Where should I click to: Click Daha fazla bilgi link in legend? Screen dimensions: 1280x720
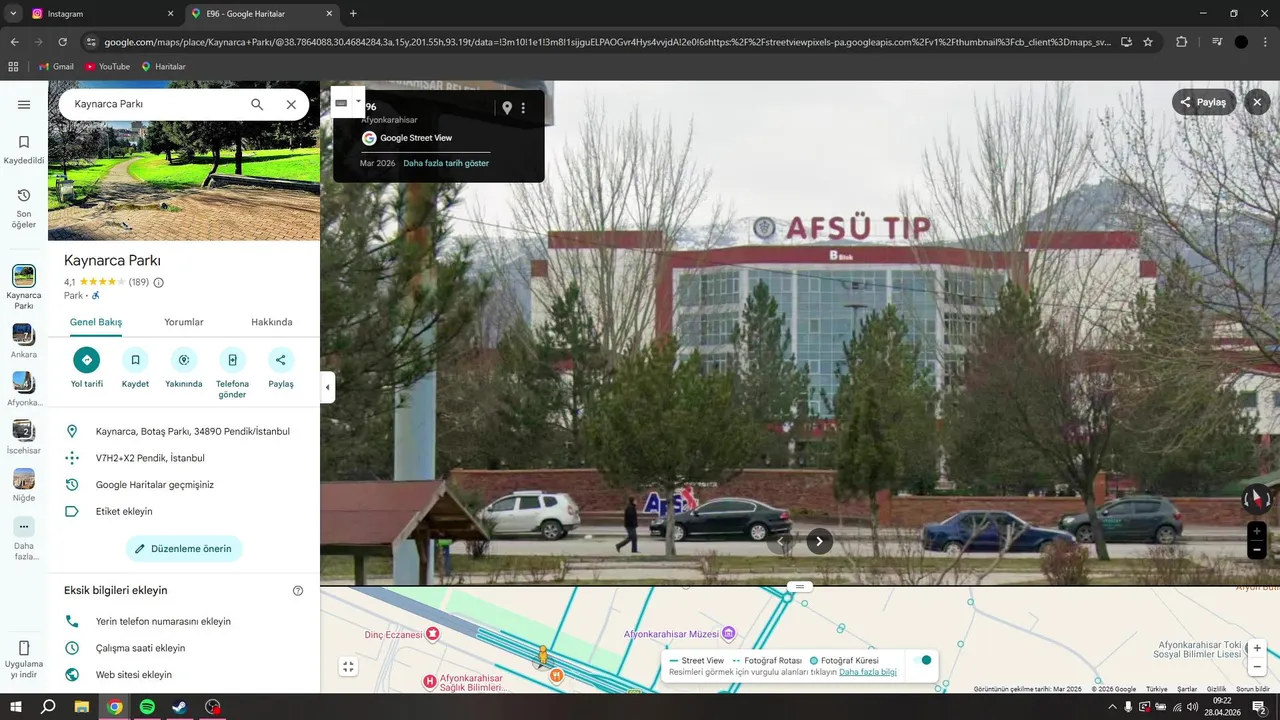868,672
